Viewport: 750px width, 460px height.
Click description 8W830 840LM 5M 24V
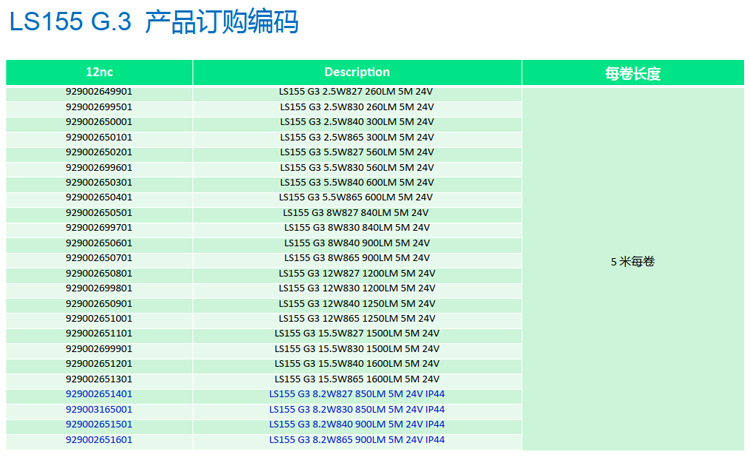coord(357,227)
